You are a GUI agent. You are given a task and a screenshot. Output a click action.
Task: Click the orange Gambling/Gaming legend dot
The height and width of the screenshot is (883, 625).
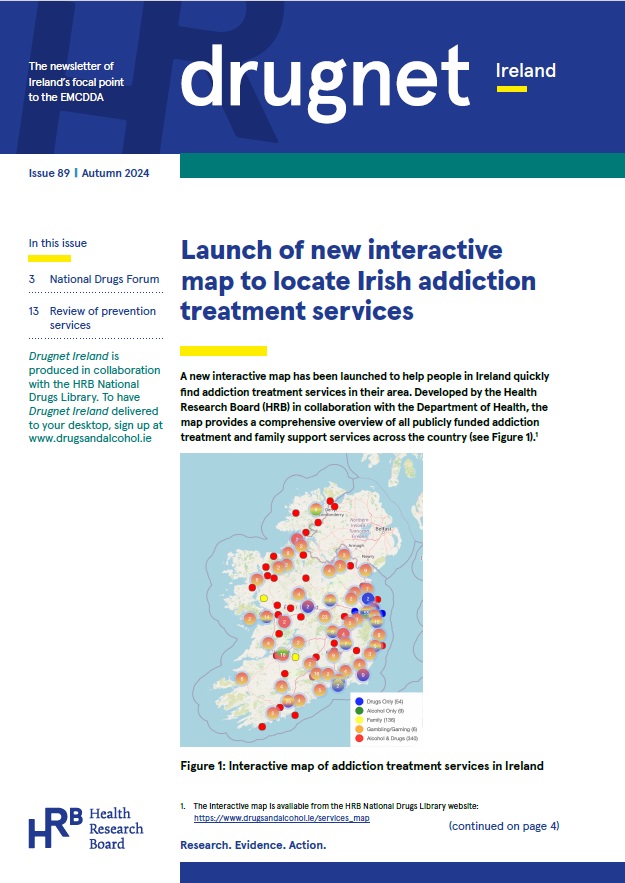tap(359, 729)
